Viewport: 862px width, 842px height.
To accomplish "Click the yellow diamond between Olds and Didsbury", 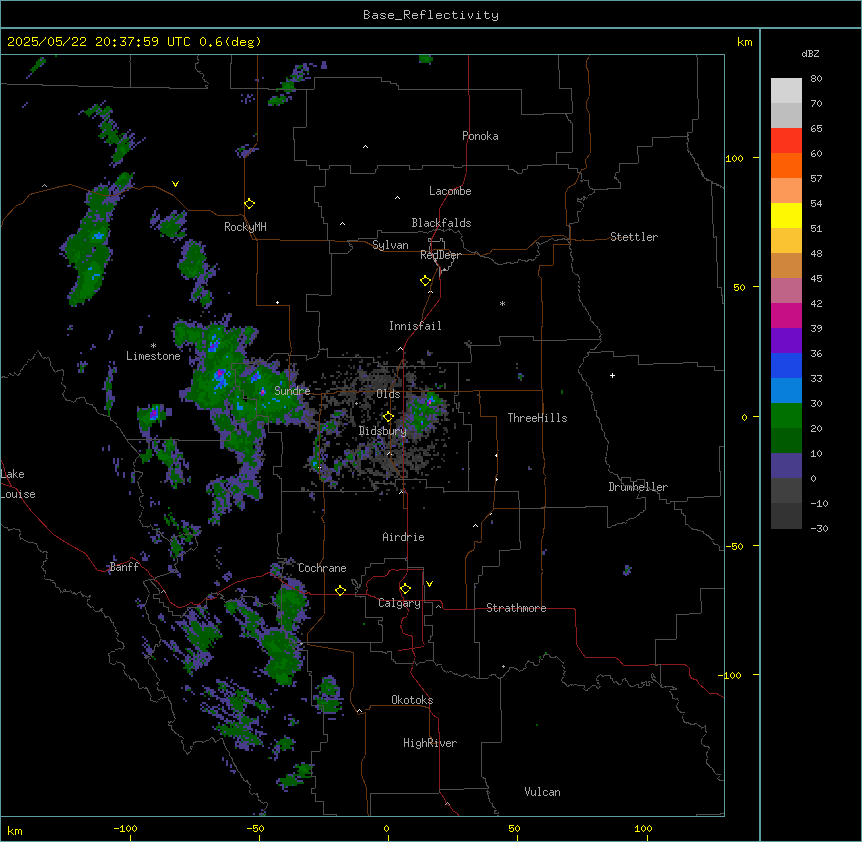I will [388, 417].
